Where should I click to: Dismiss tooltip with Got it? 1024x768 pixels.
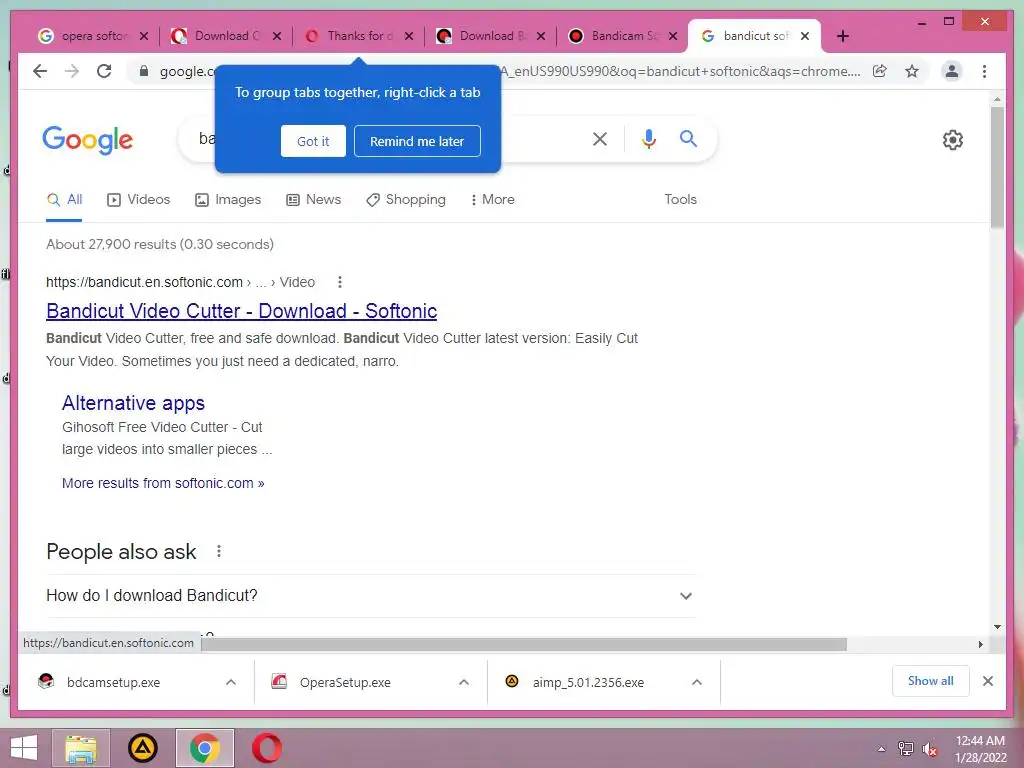[313, 141]
